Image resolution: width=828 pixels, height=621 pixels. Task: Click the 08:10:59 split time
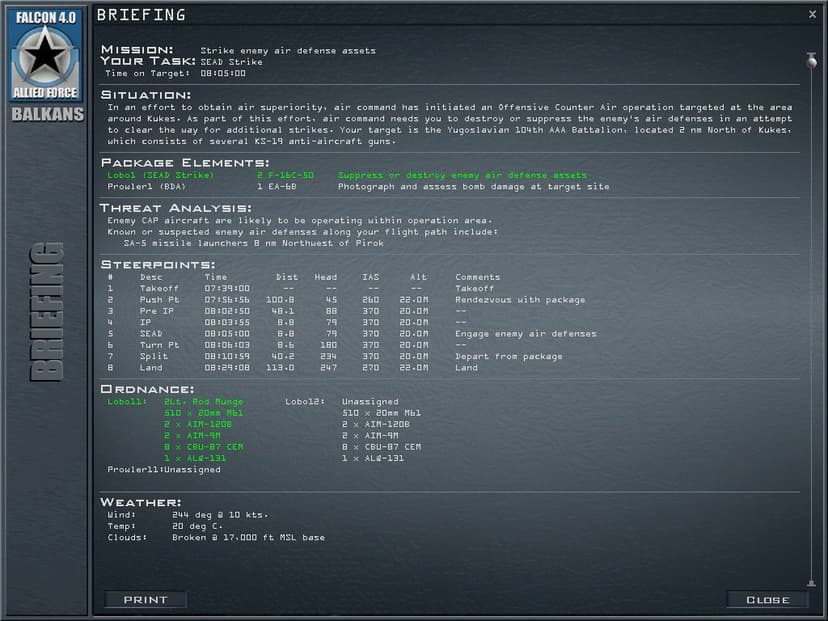[227, 356]
